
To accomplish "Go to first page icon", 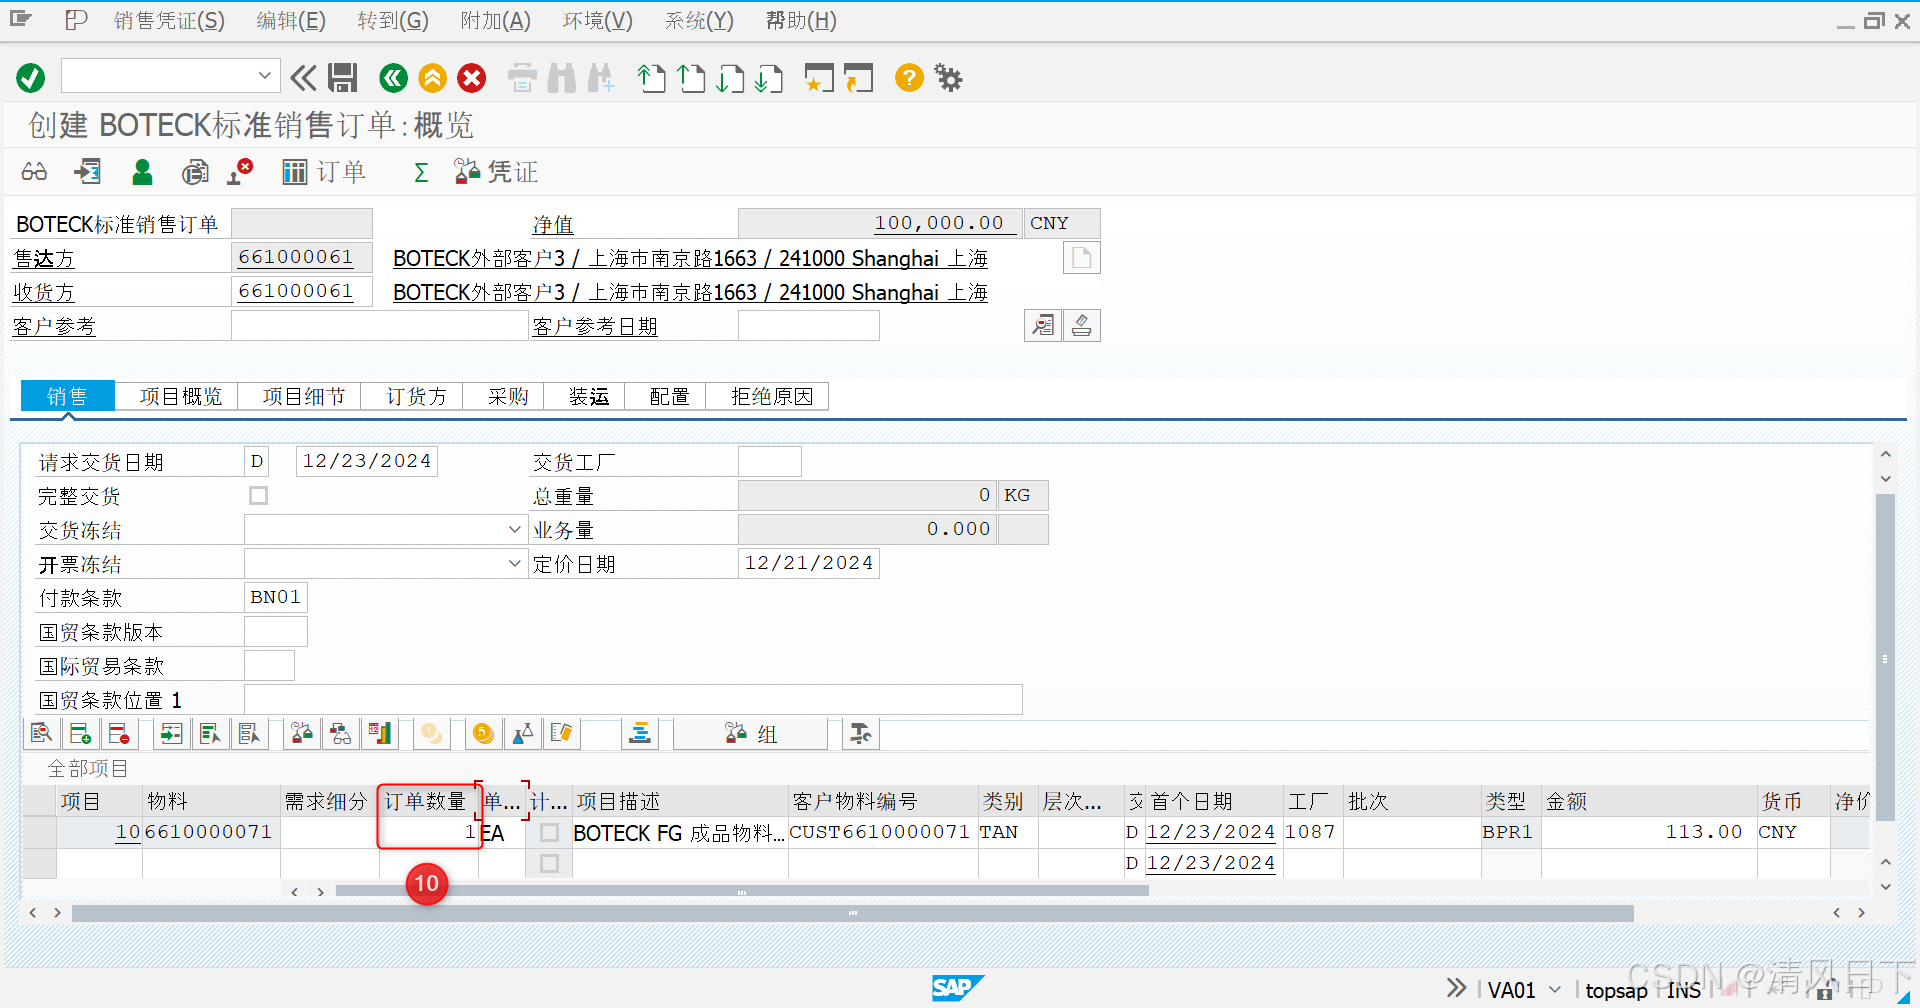I will coord(651,77).
